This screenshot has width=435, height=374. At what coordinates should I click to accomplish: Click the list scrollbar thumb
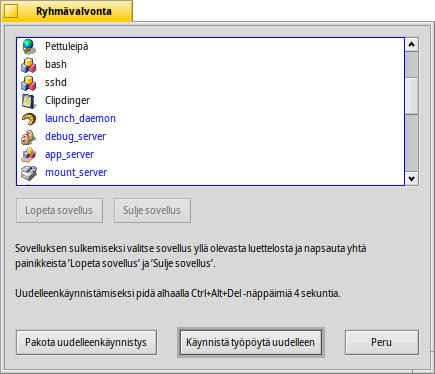(x=412, y=96)
